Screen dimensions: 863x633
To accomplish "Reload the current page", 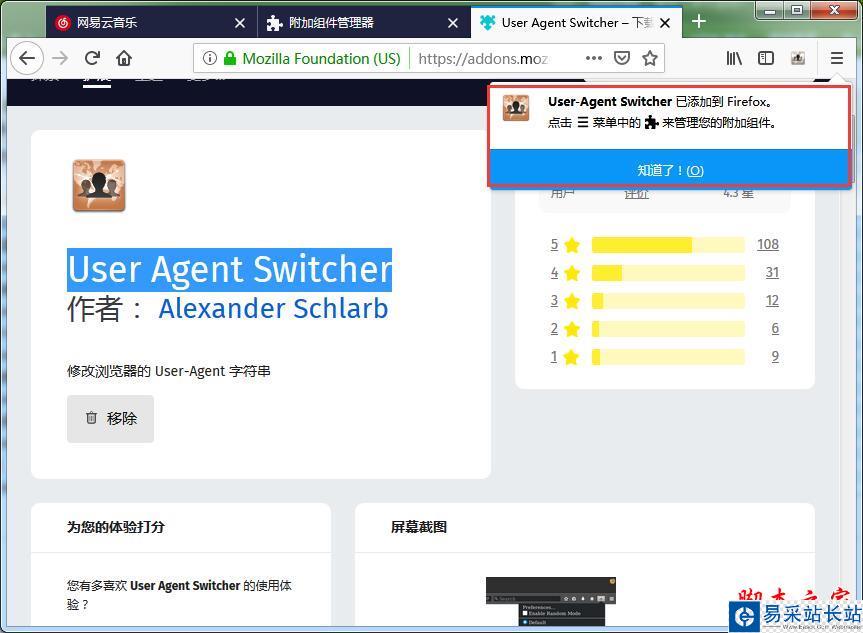I will tap(92, 58).
